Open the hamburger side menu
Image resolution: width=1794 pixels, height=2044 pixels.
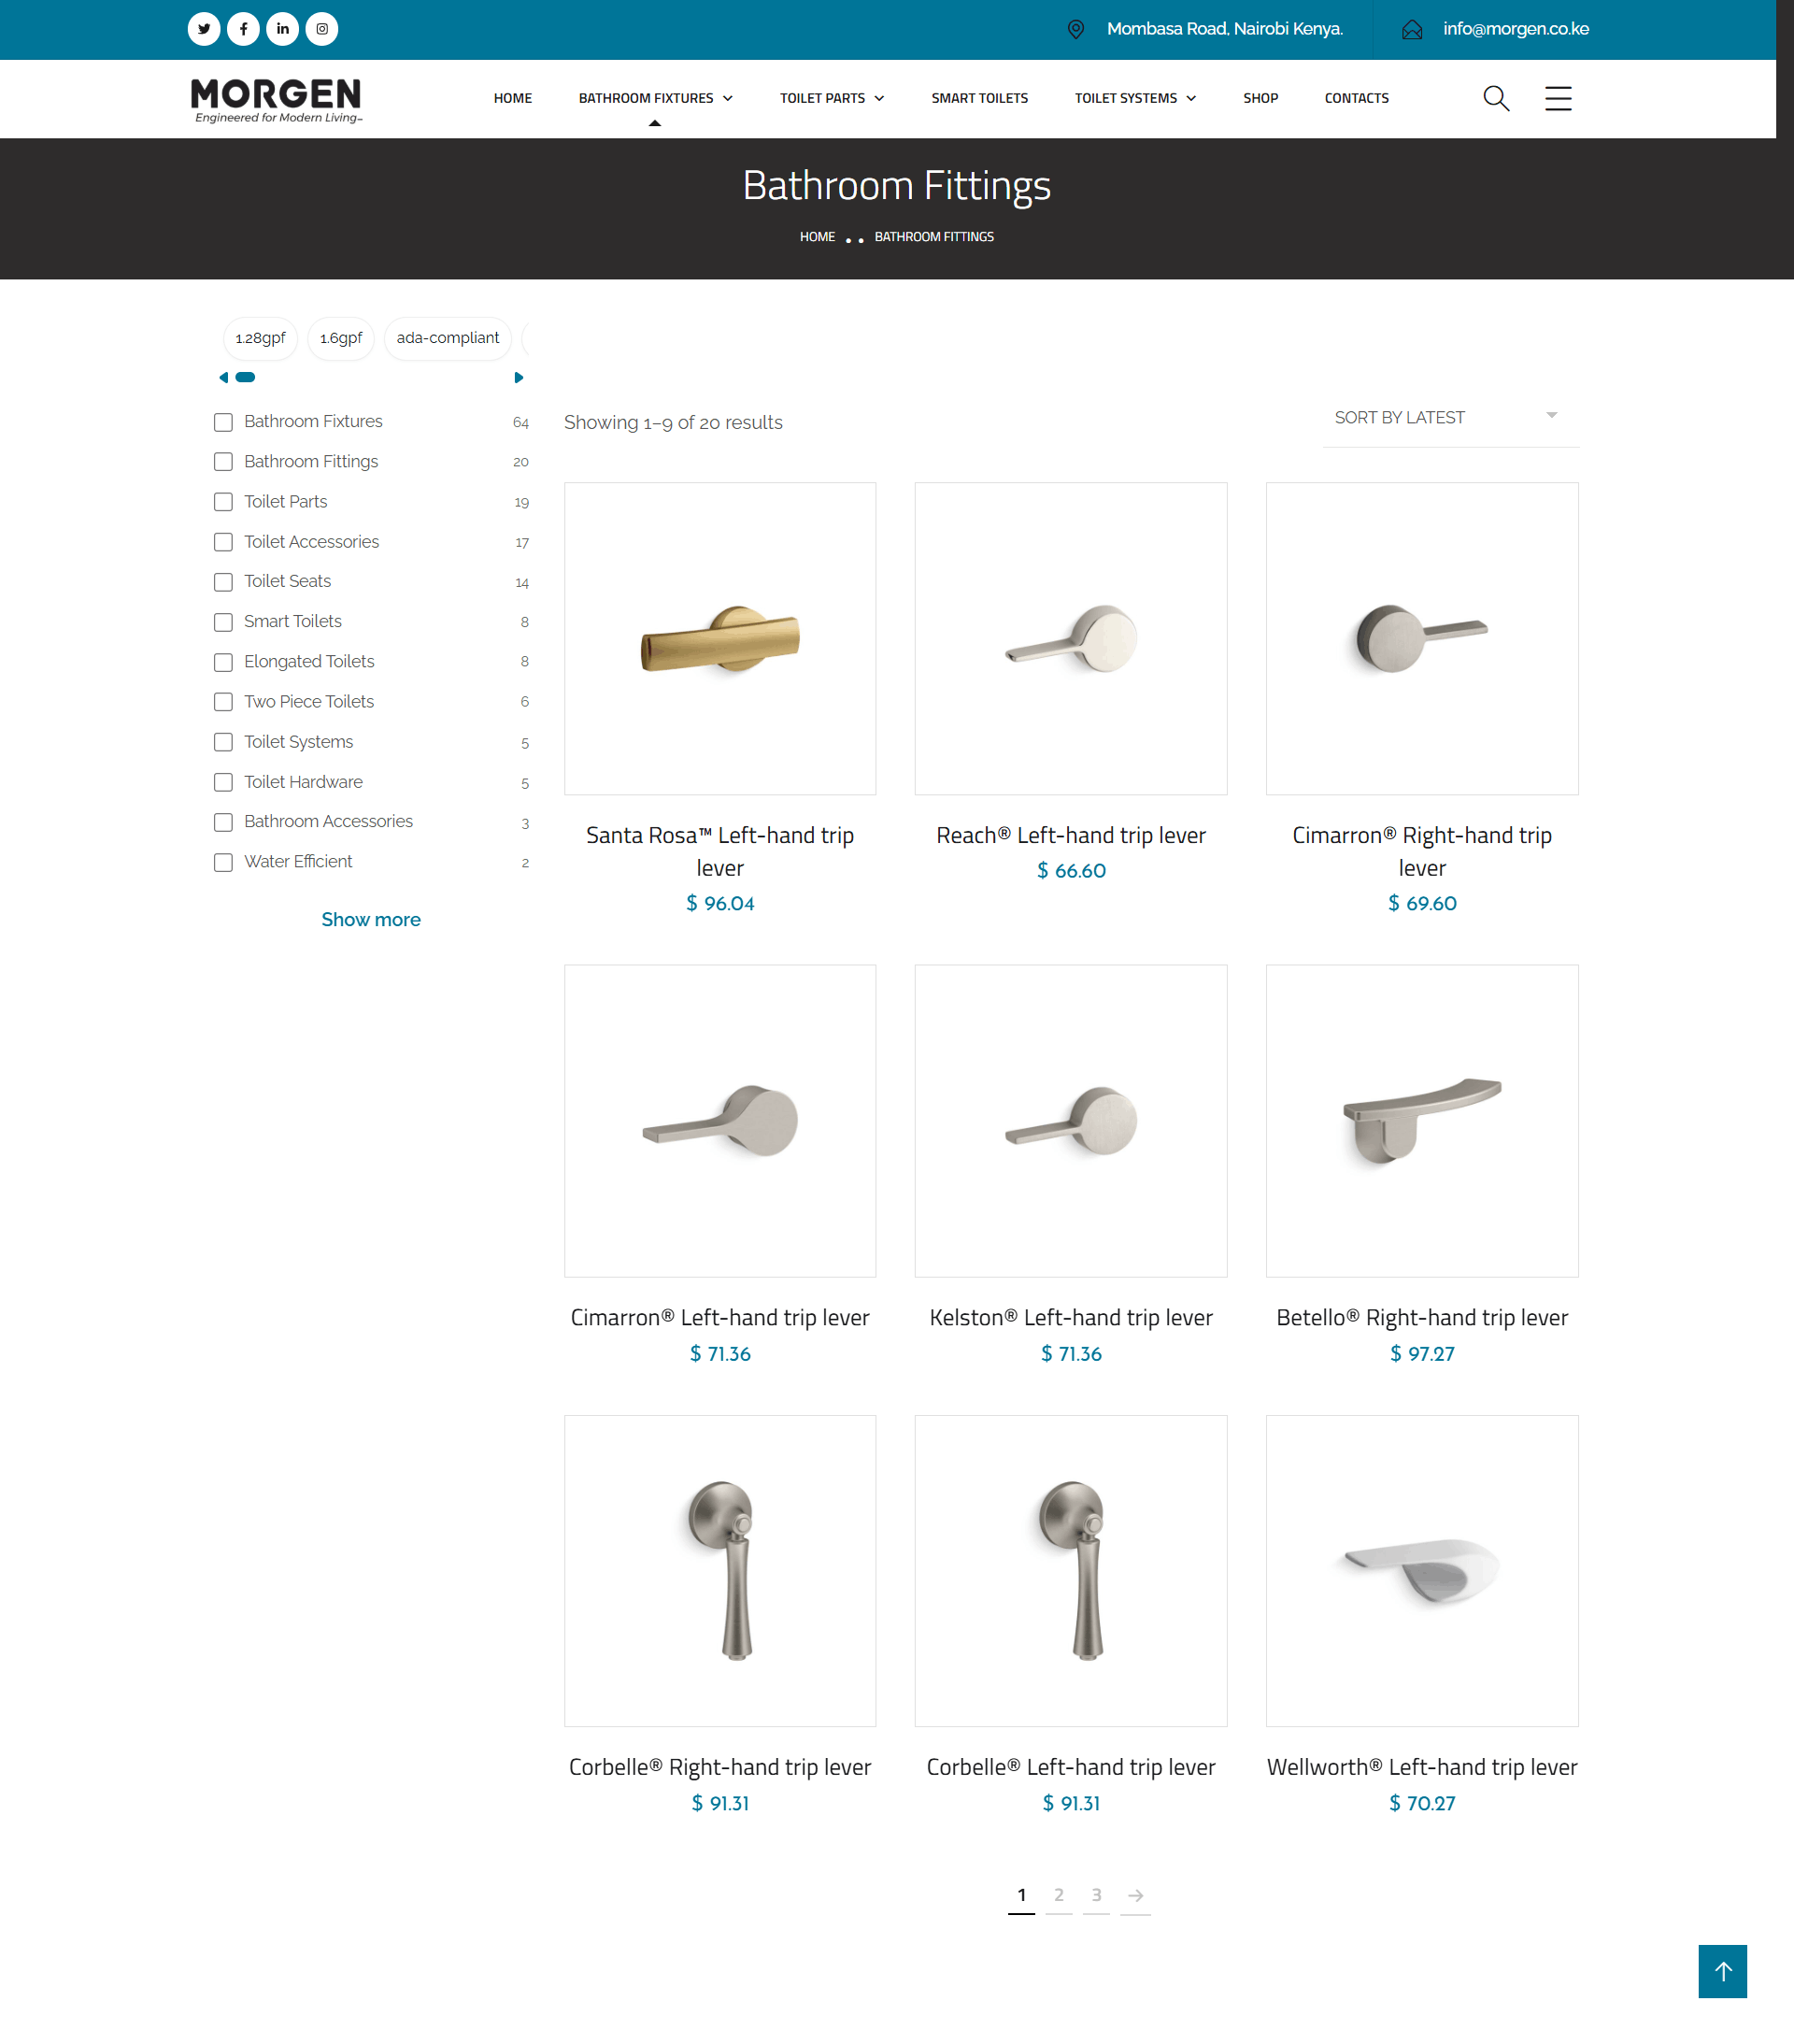point(1558,98)
